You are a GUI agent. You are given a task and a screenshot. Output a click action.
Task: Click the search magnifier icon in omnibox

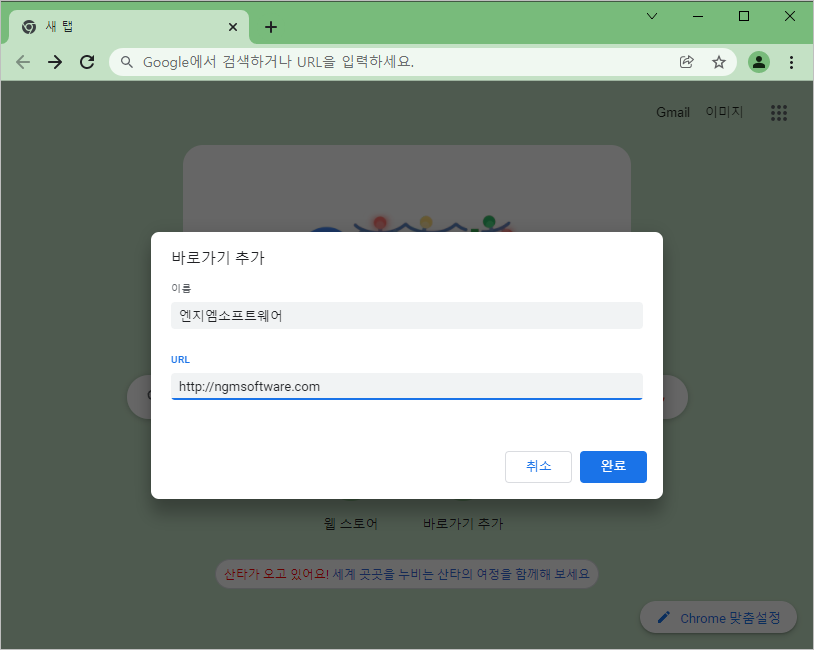127,62
